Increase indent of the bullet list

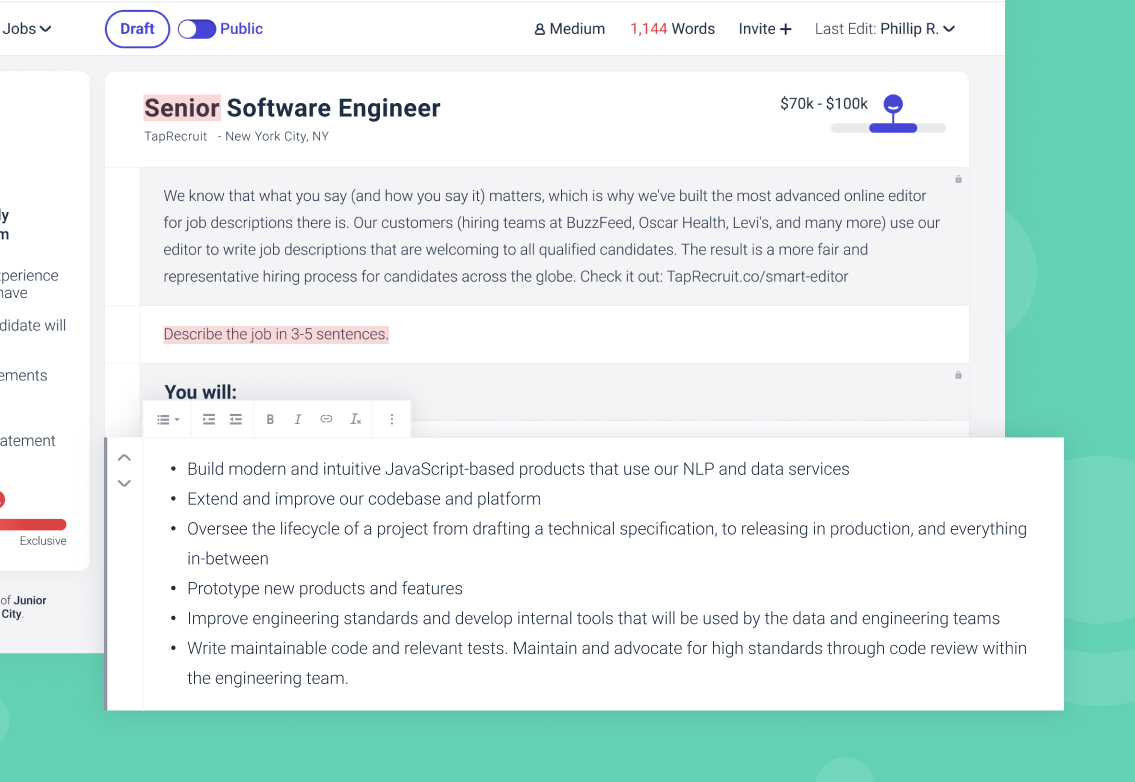[209, 419]
